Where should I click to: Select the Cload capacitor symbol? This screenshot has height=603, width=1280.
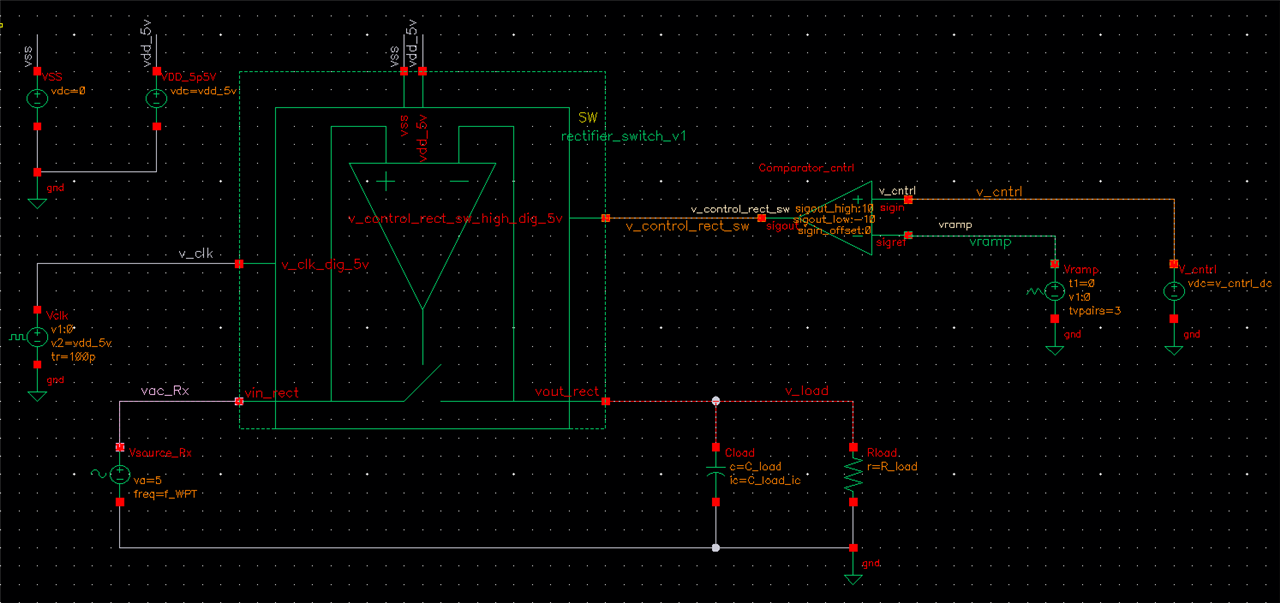(x=715, y=473)
